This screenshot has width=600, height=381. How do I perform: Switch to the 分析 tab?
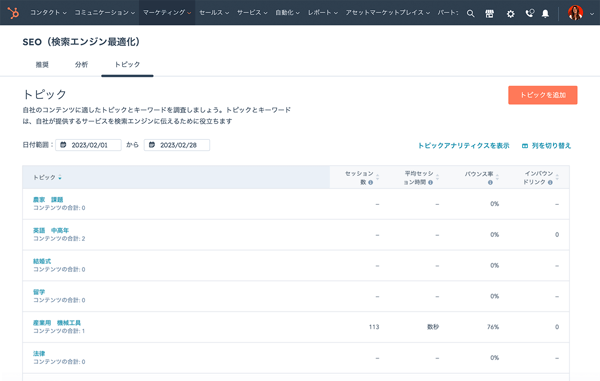(81, 65)
